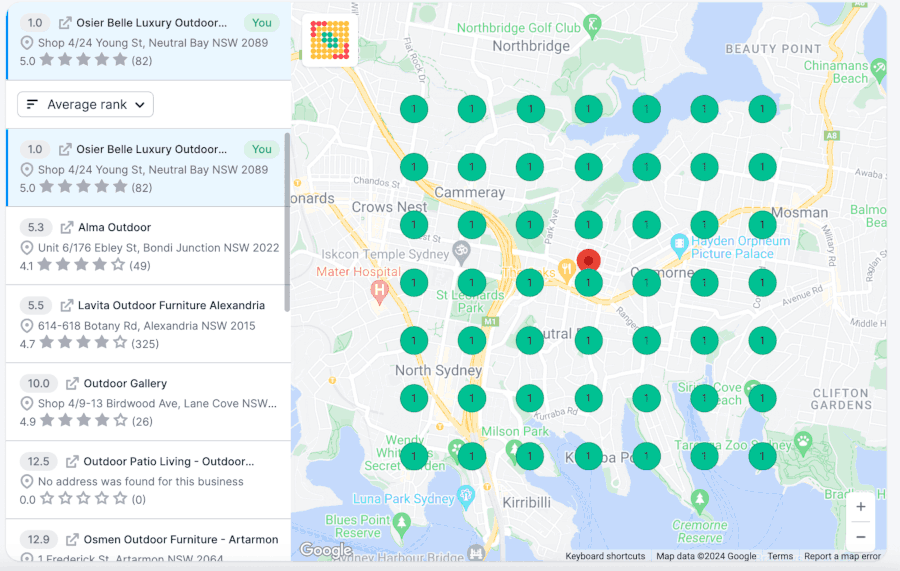Click the sort icon in Average rank dropdown
Viewport: 900px width, 571px height.
(32, 104)
